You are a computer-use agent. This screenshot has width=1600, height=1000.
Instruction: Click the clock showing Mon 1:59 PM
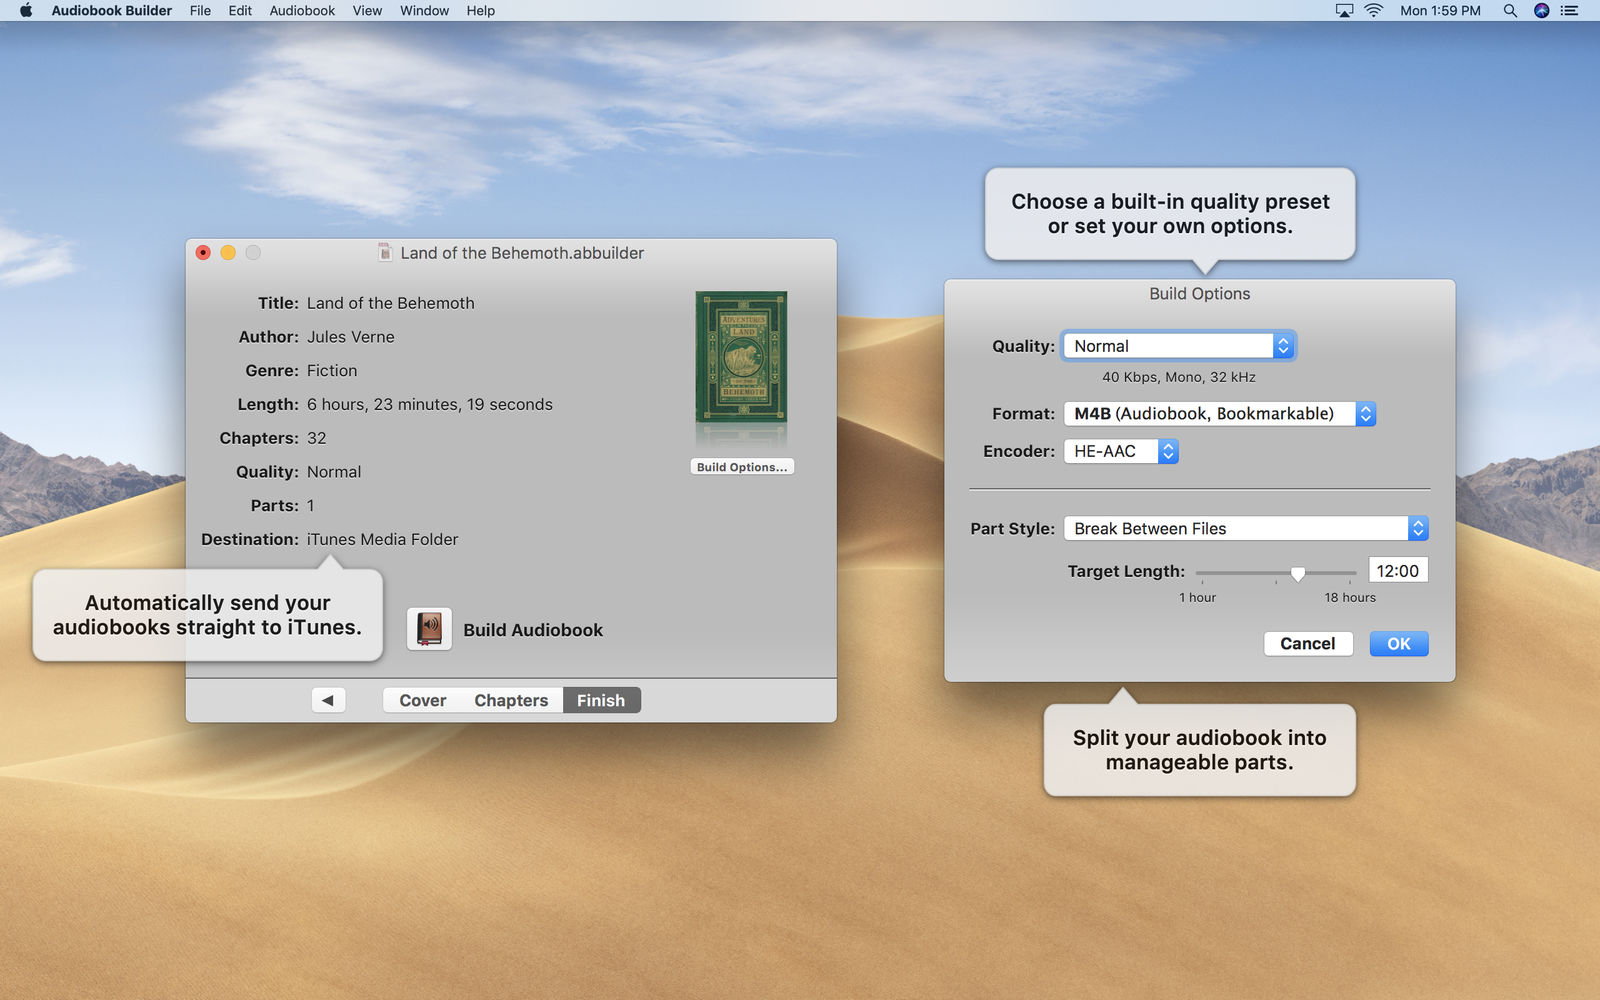[1440, 10]
